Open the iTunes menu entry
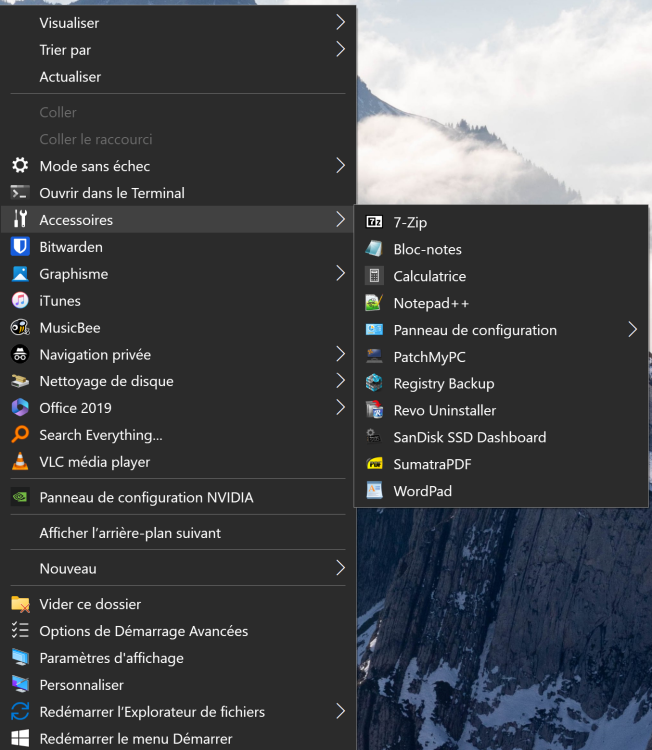The image size is (652, 750). 178,300
